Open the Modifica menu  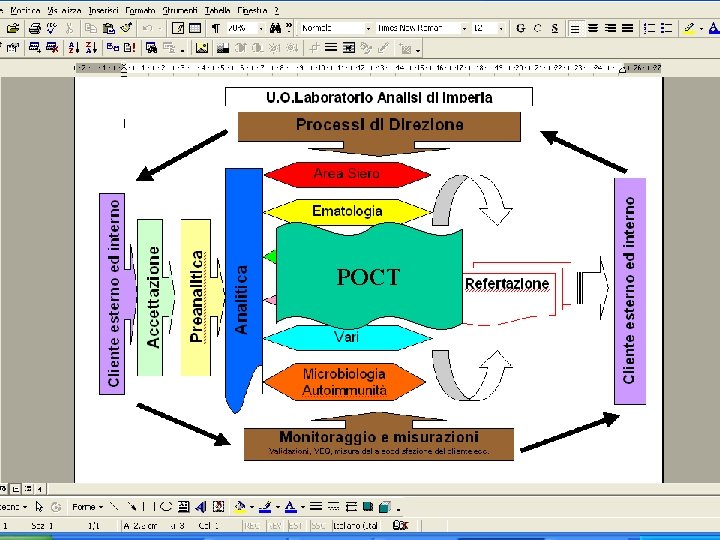coord(25,10)
